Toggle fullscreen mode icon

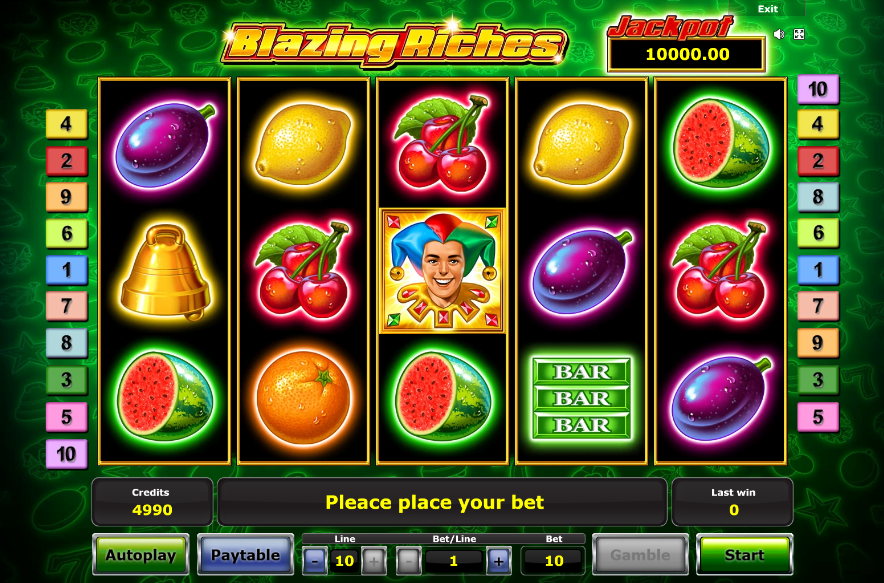[x=799, y=34]
